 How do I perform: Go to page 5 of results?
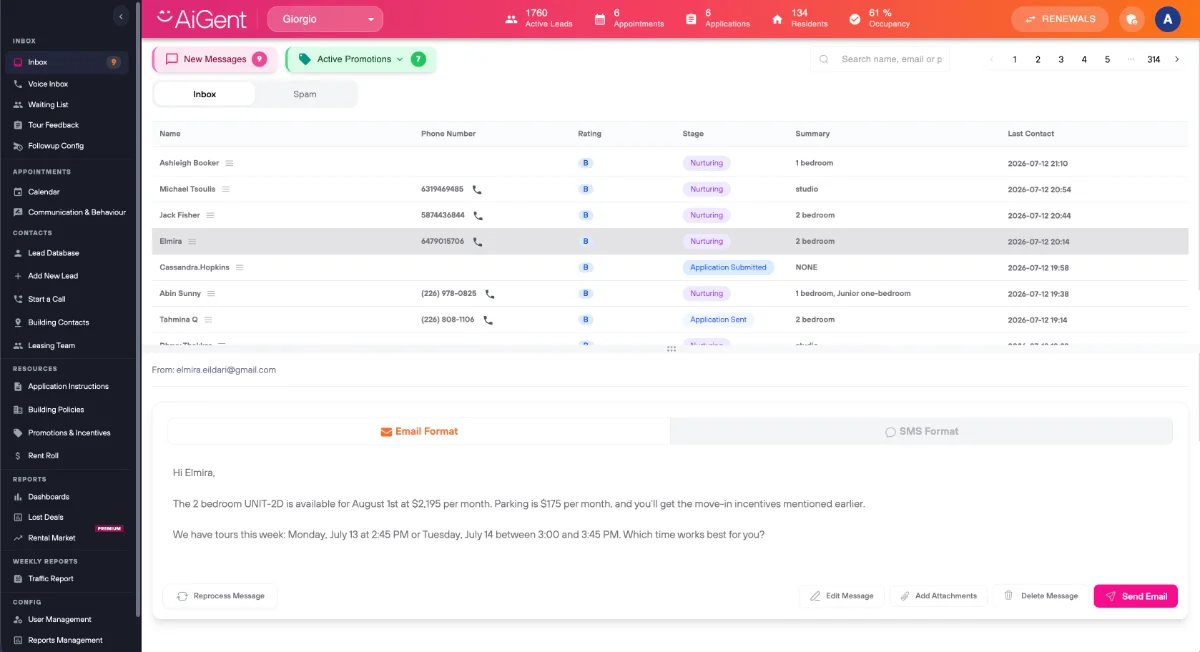point(1107,60)
